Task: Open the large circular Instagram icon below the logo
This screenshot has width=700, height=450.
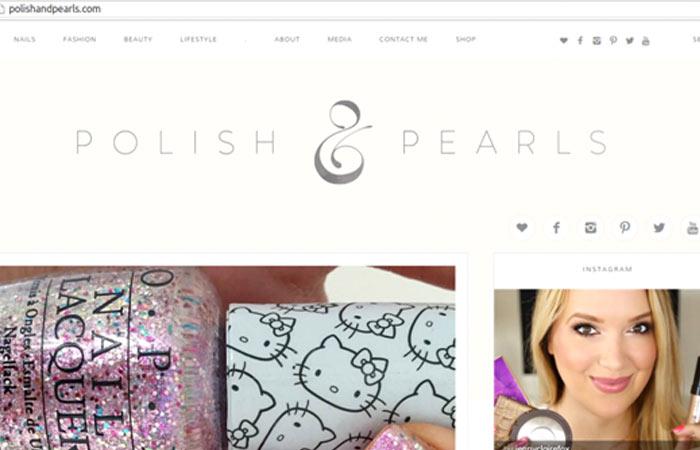Action: coord(591,228)
